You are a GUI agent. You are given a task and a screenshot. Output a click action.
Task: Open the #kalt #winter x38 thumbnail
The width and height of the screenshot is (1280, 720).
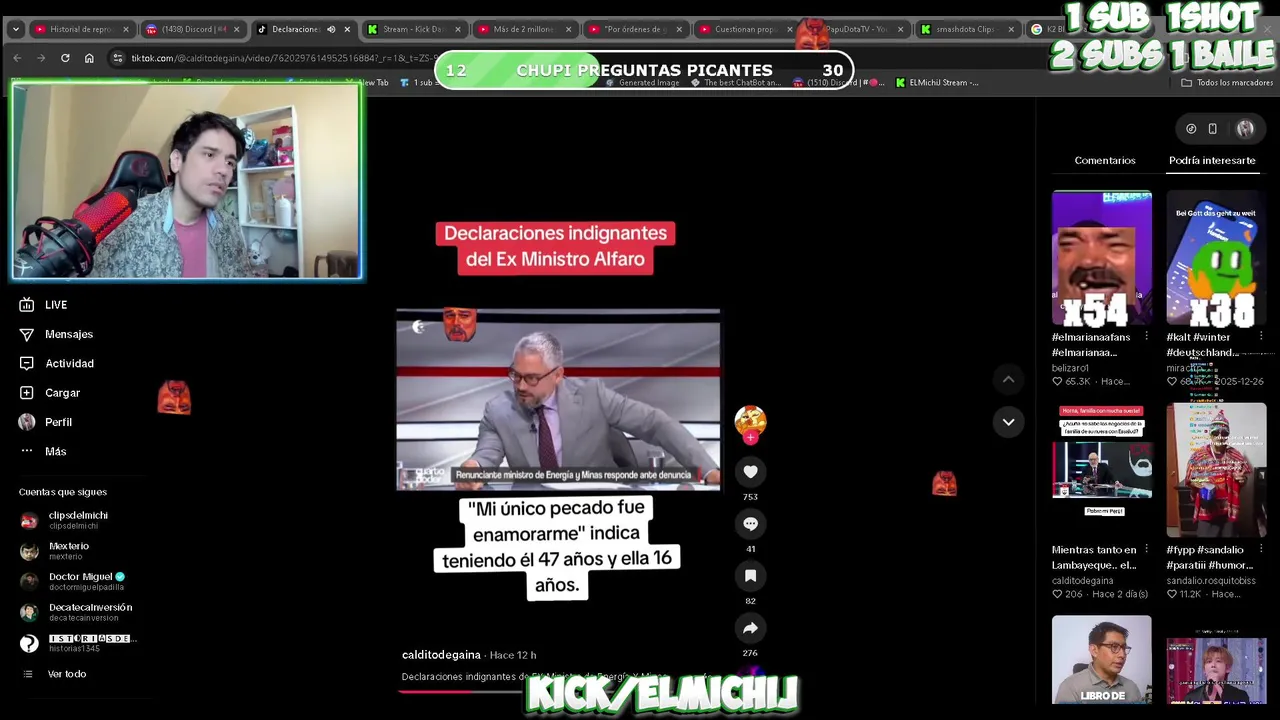1216,258
